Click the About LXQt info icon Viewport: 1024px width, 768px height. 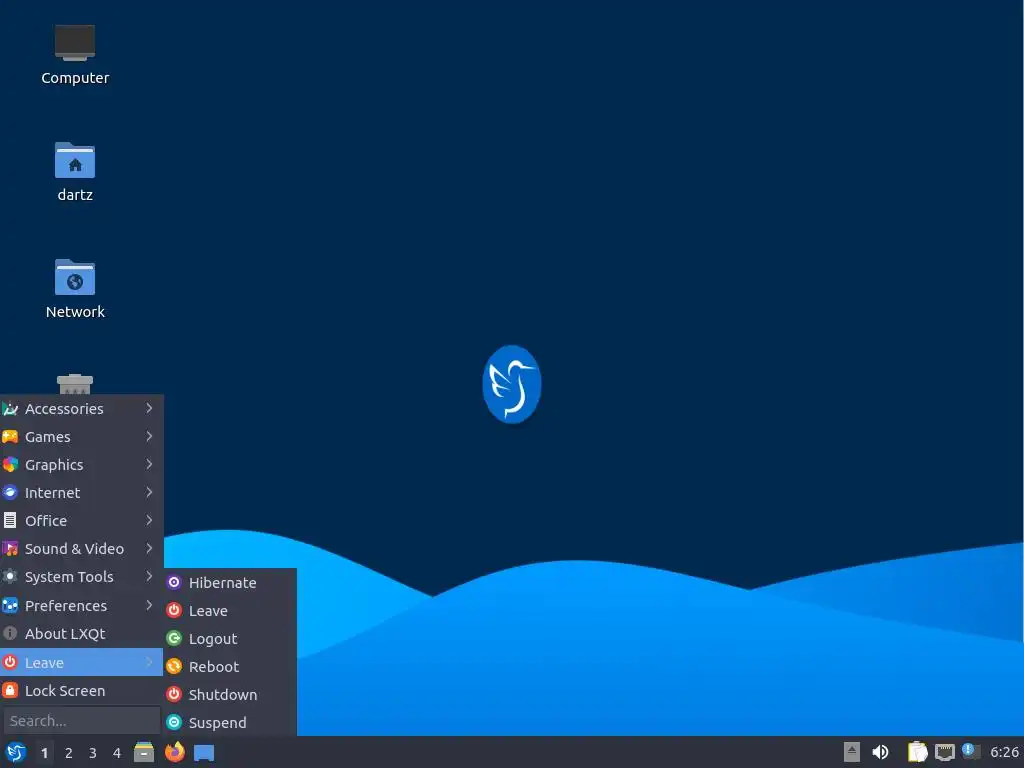(10, 633)
